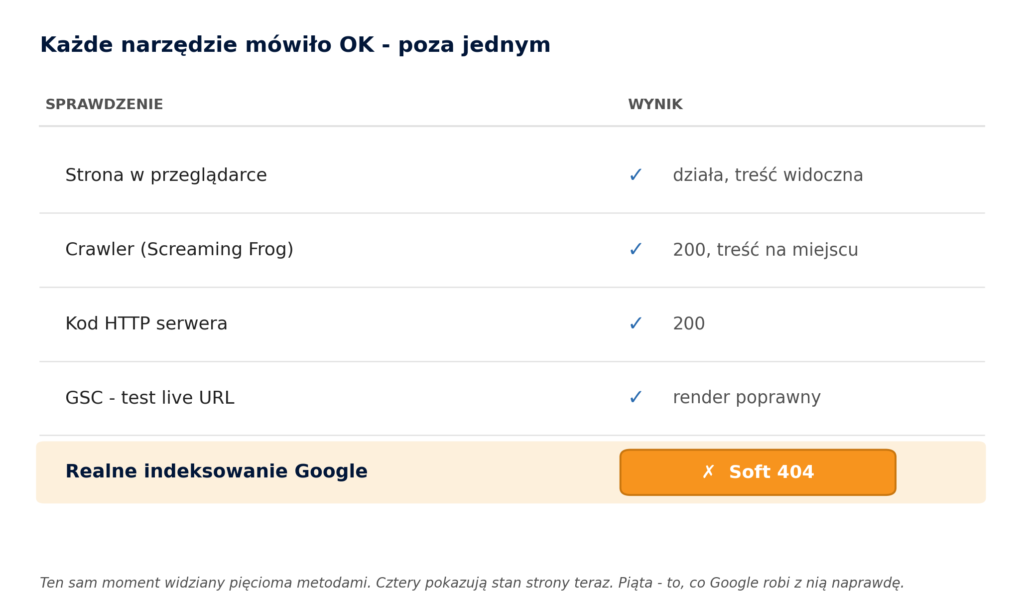
Task: Select the 'Crawler (Screaming Frog)' row label
Action: point(179,249)
